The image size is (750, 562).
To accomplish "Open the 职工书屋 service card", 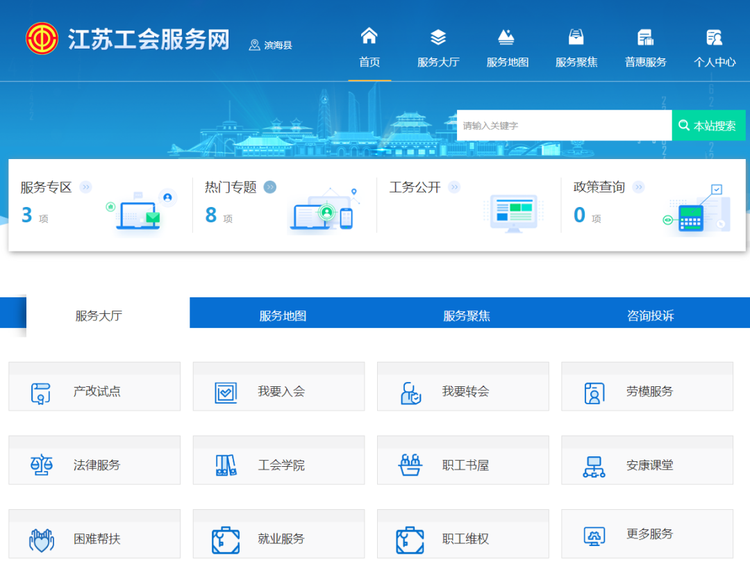I will point(463,460).
